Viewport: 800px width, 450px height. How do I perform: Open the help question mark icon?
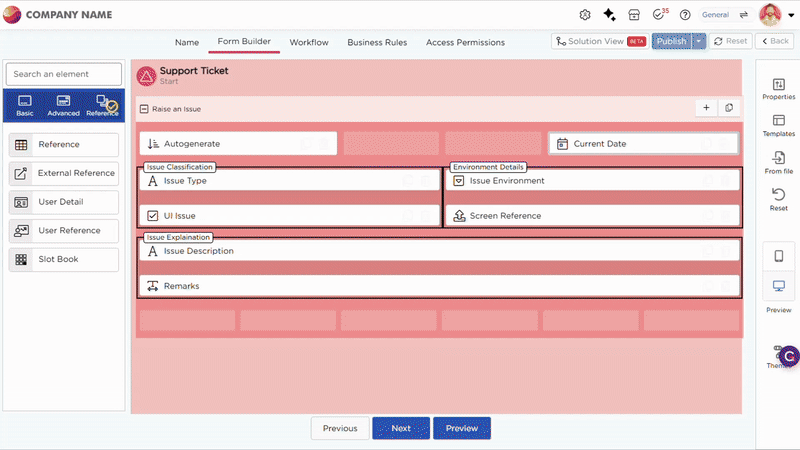(685, 15)
